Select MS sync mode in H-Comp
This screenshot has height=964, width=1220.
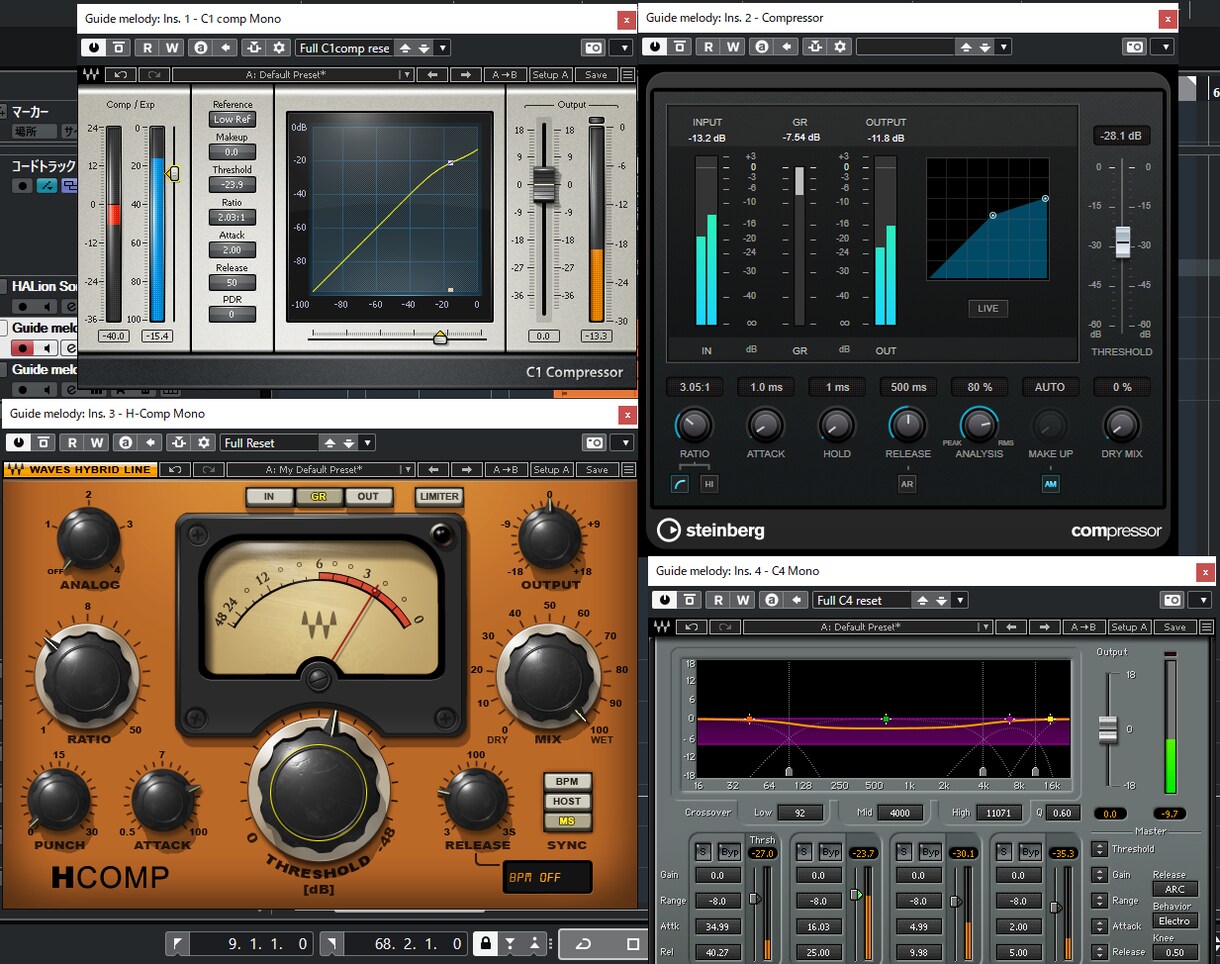pyautogui.click(x=567, y=821)
